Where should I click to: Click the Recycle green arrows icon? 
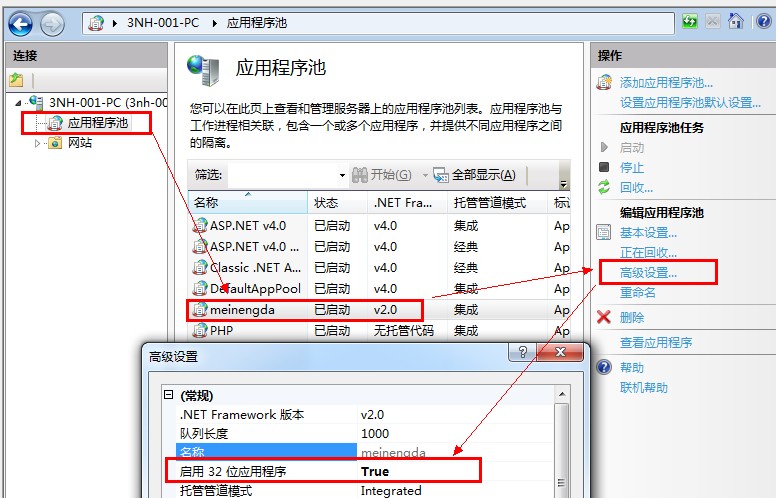coord(603,187)
